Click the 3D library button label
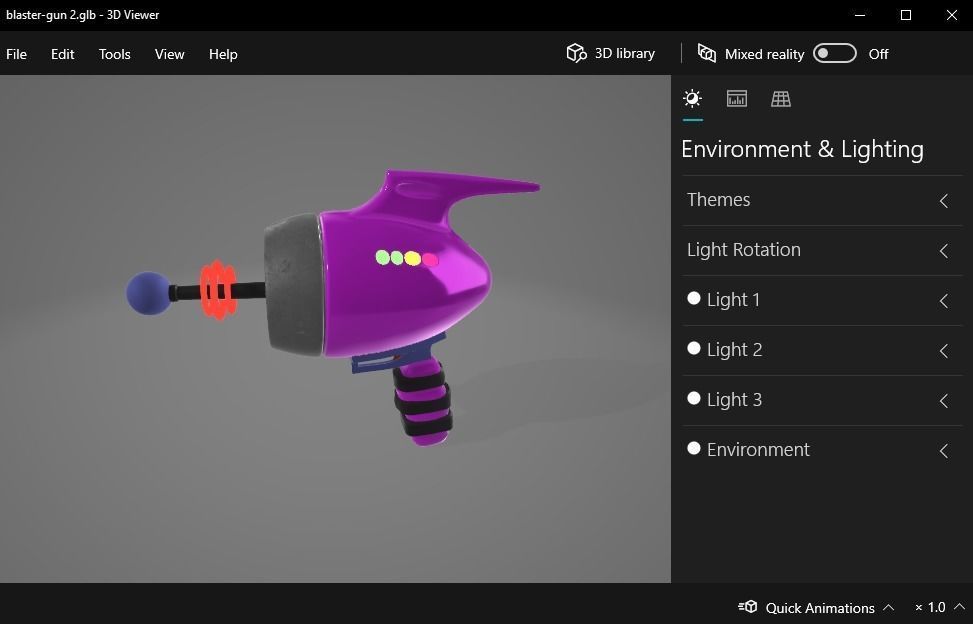This screenshot has width=973, height=624. click(625, 53)
